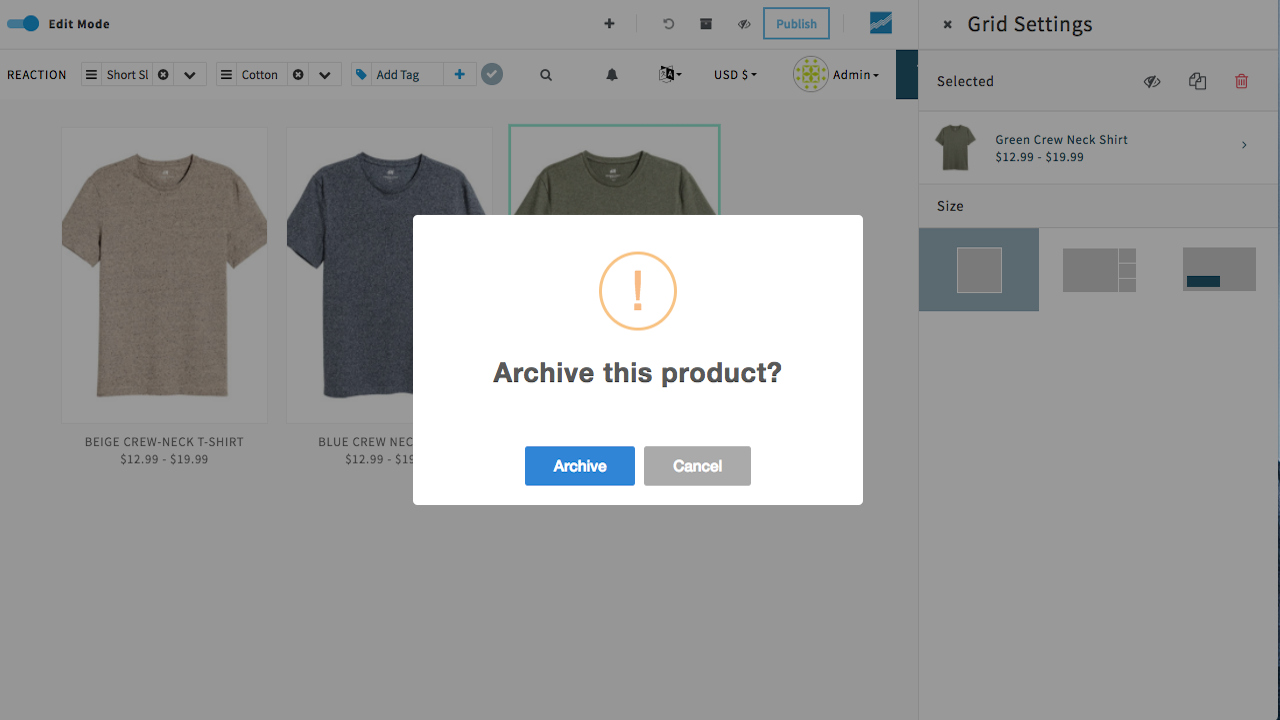Duplicate the selected product via copy icon

click(1197, 82)
